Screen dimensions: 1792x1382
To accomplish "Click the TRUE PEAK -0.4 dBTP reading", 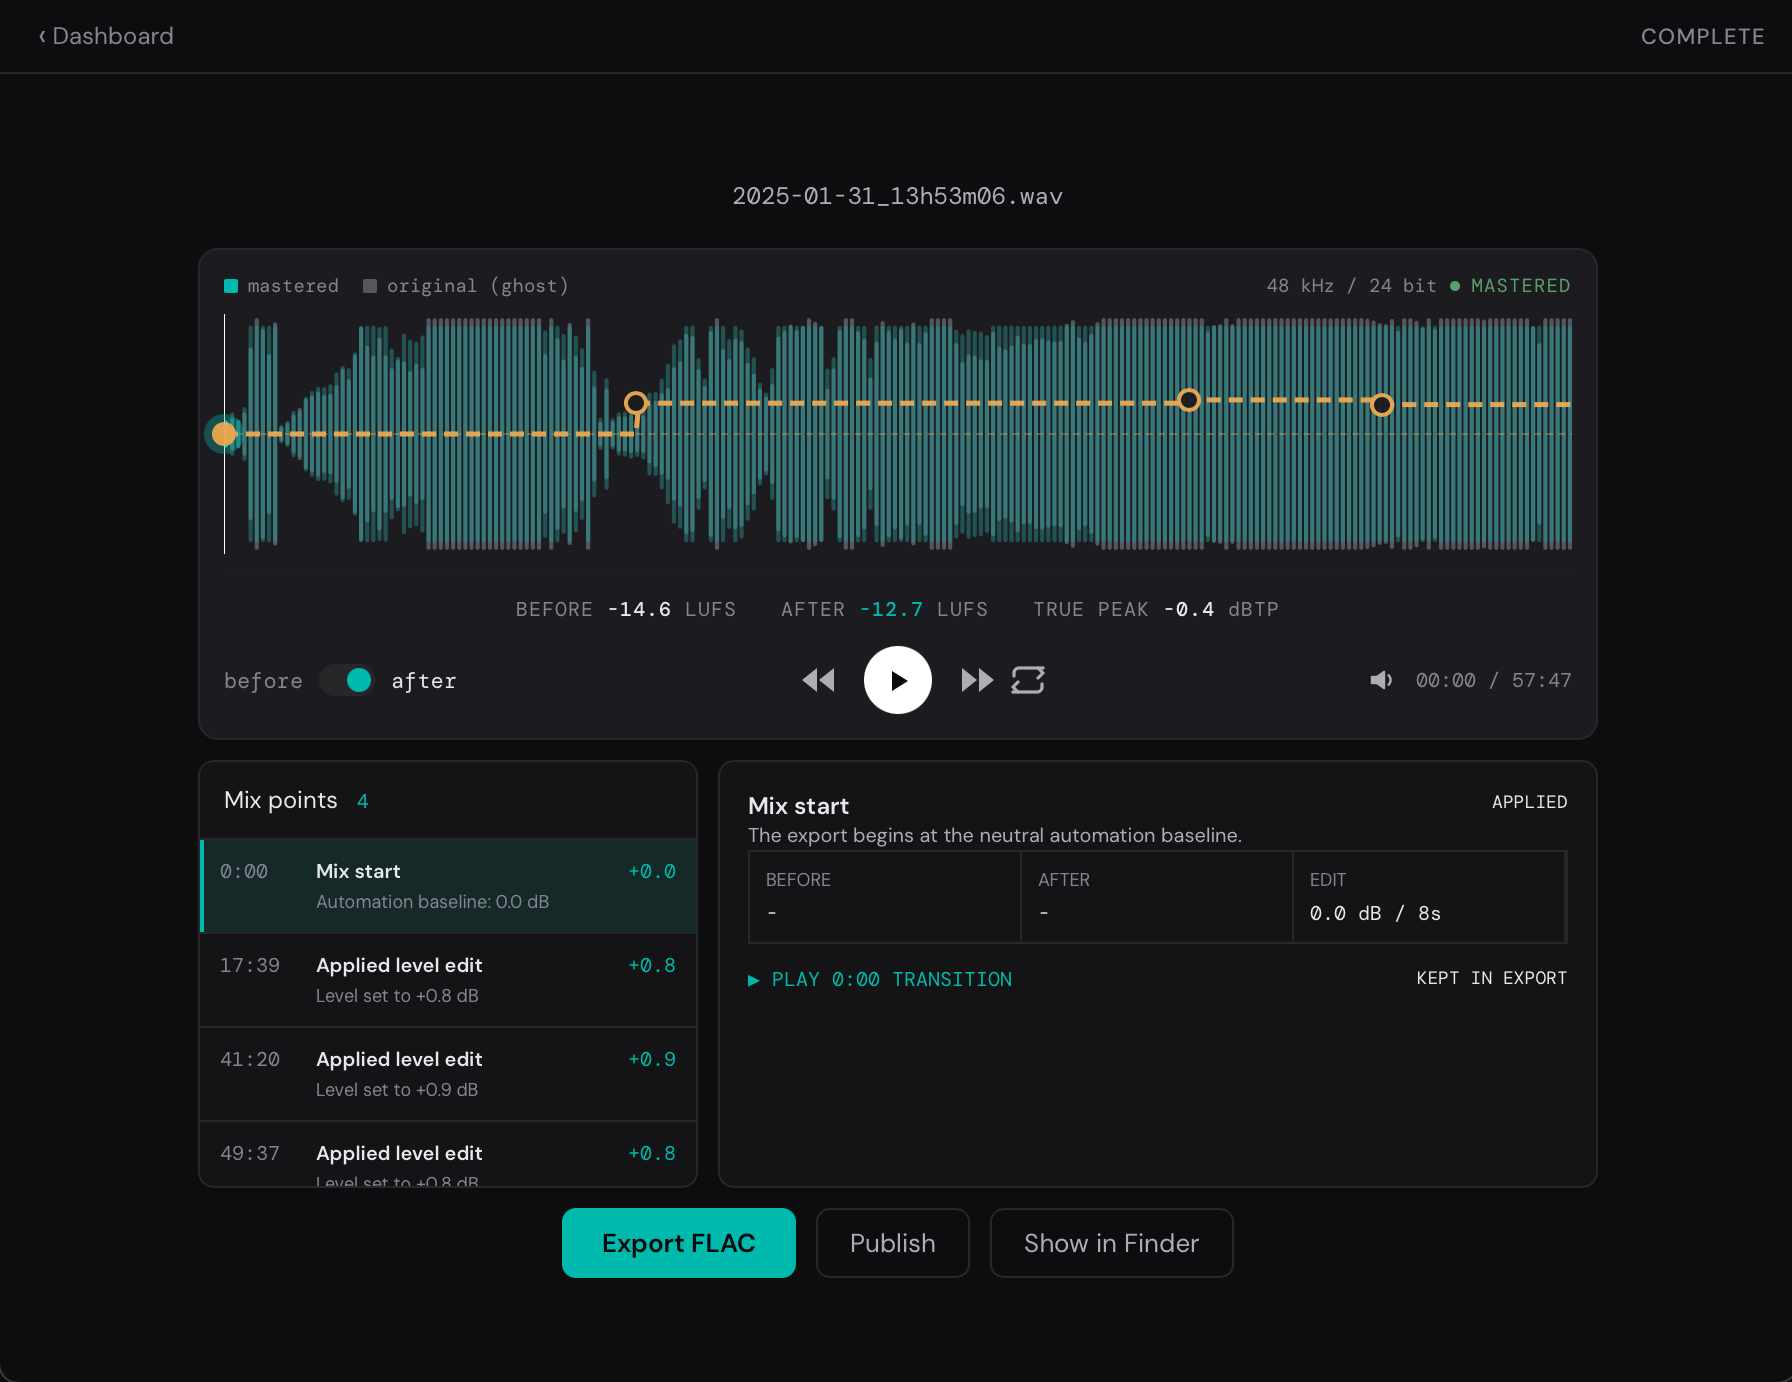I will (x=1156, y=609).
